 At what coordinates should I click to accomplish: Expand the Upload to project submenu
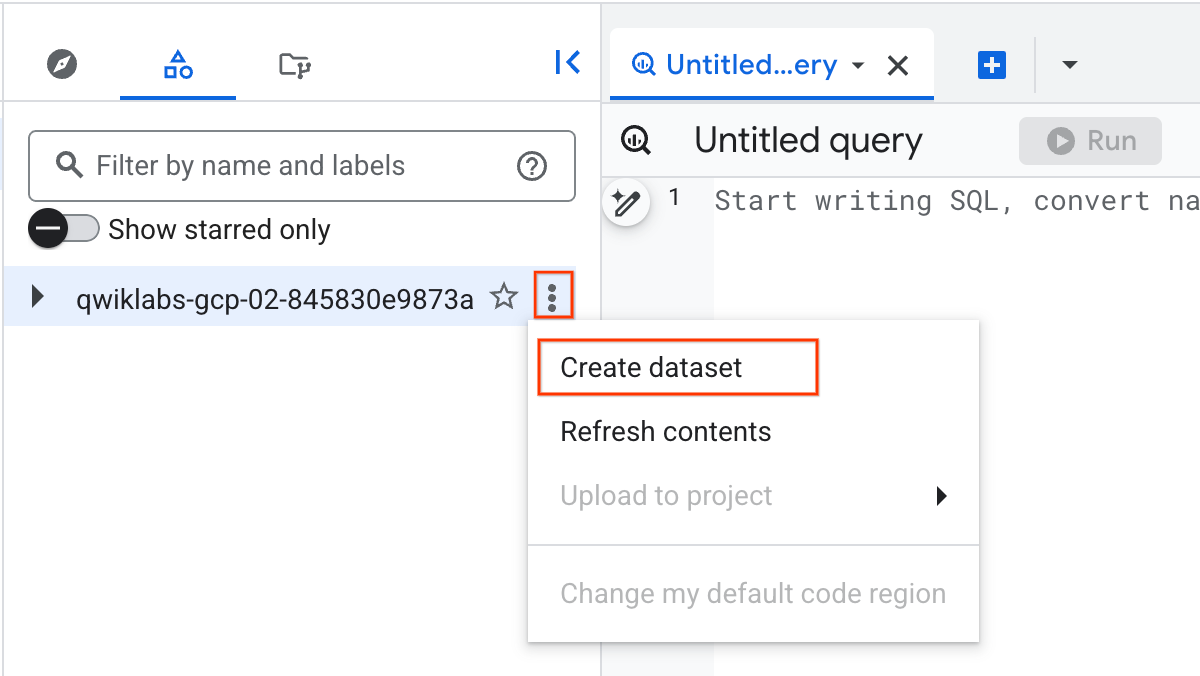tap(940, 495)
